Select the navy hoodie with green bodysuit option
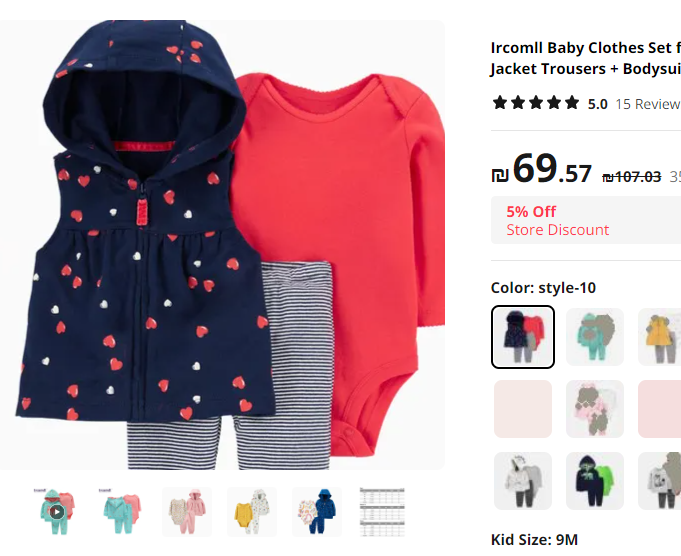The height and width of the screenshot is (556, 681). (x=595, y=481)
